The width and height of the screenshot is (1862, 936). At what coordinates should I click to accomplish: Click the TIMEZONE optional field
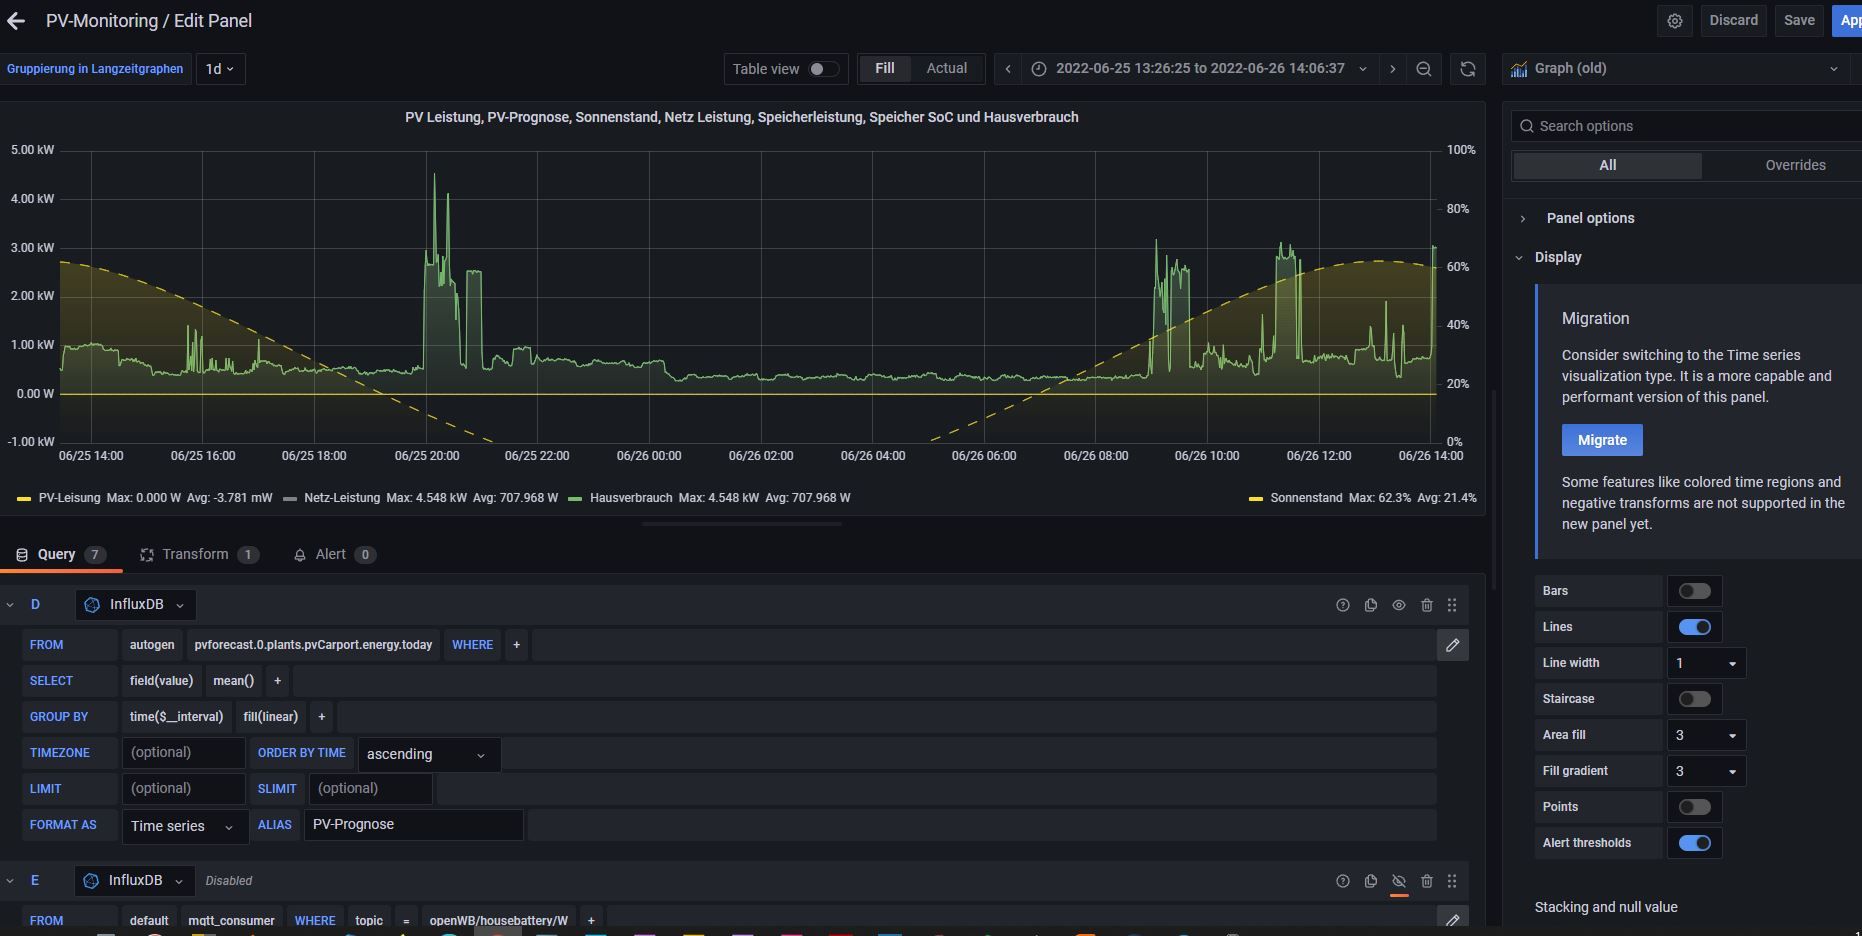184,753
